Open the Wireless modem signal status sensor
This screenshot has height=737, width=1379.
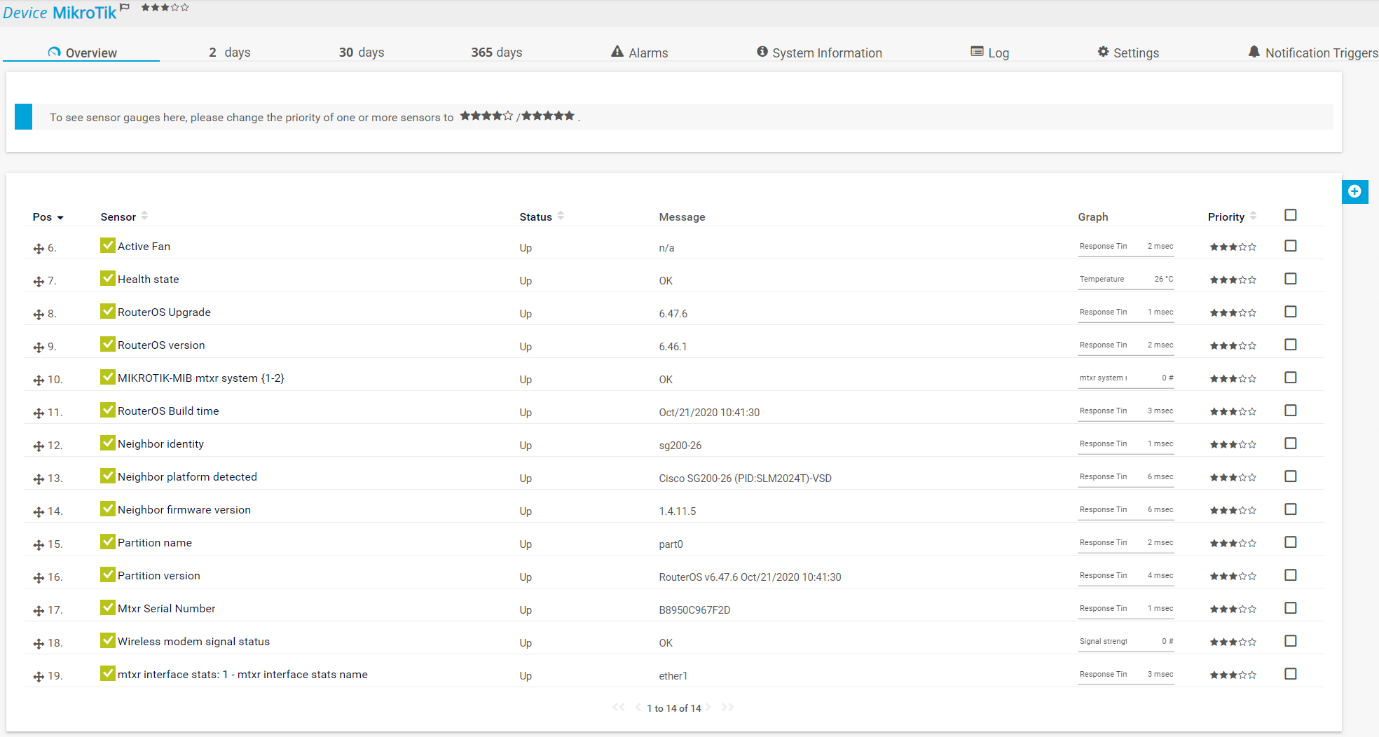pyautogui.click(x=193, y=642)
